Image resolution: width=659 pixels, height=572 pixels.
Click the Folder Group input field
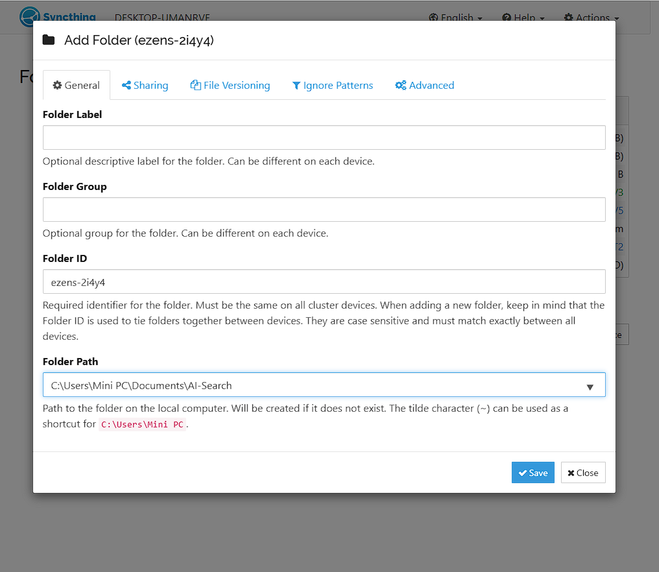[324, 209]
